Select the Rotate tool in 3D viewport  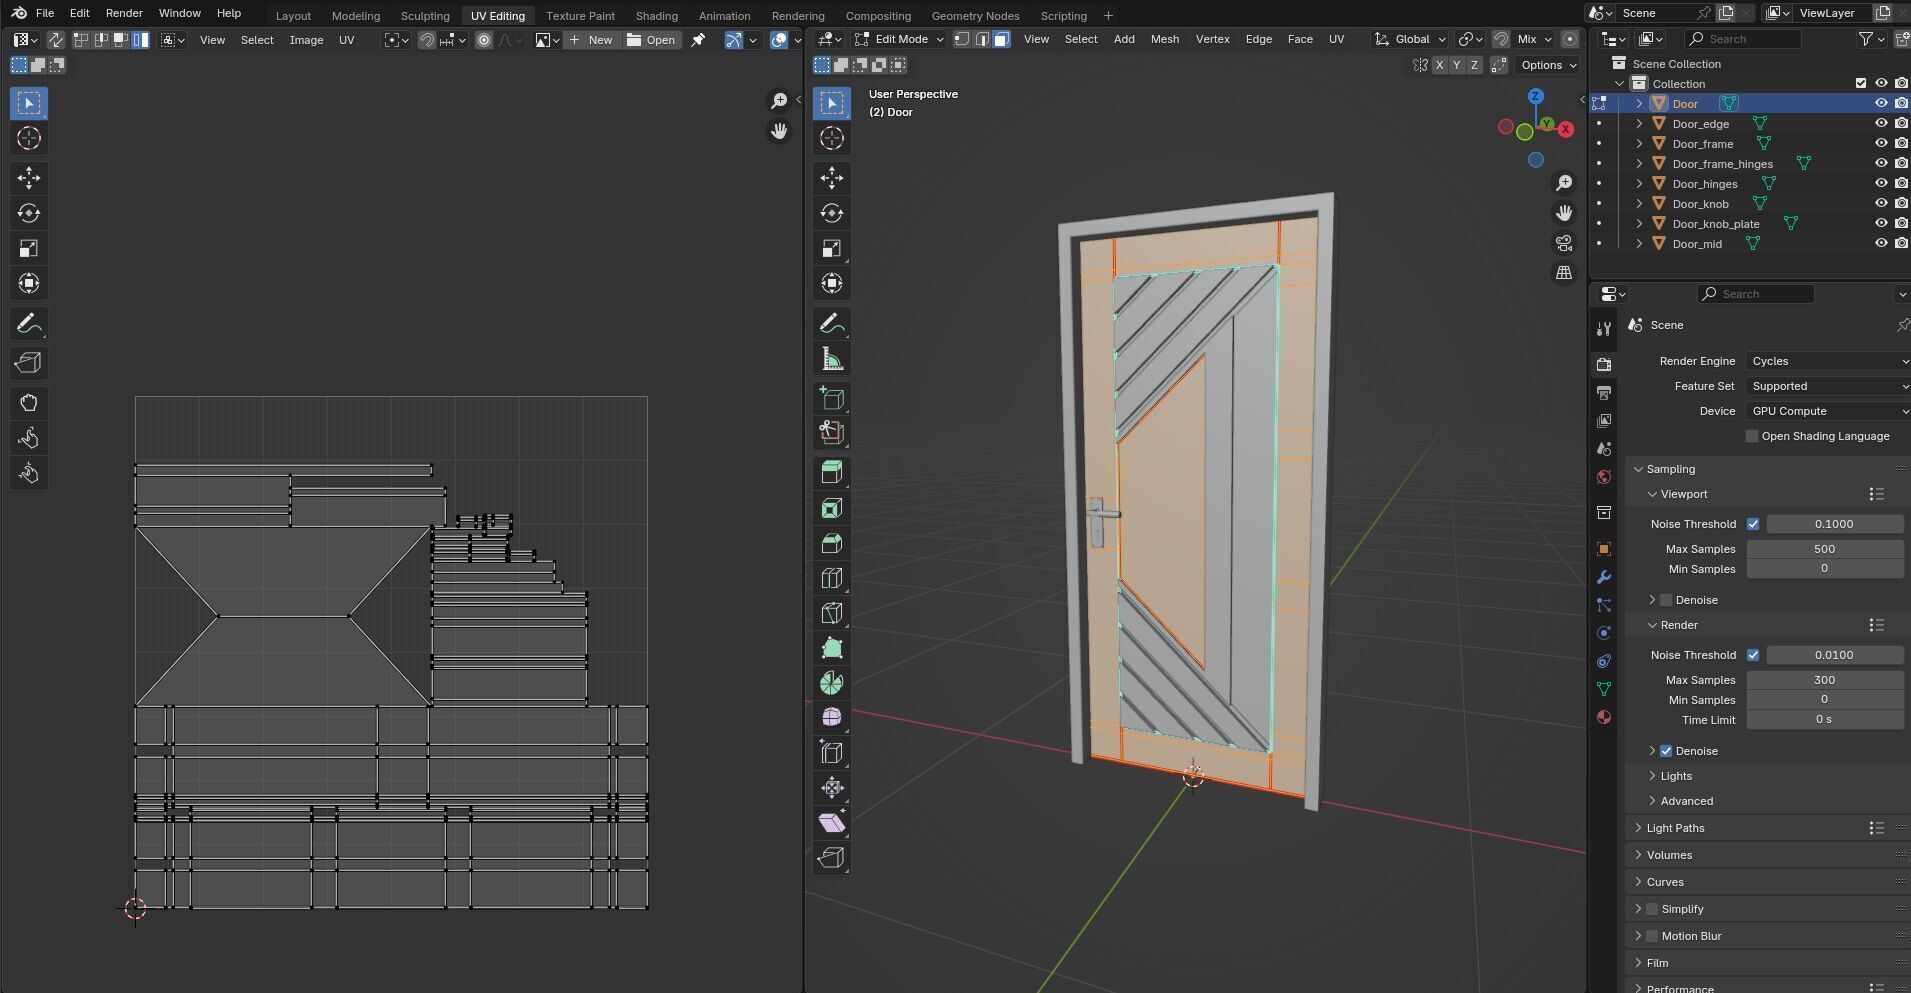point(832,213)
